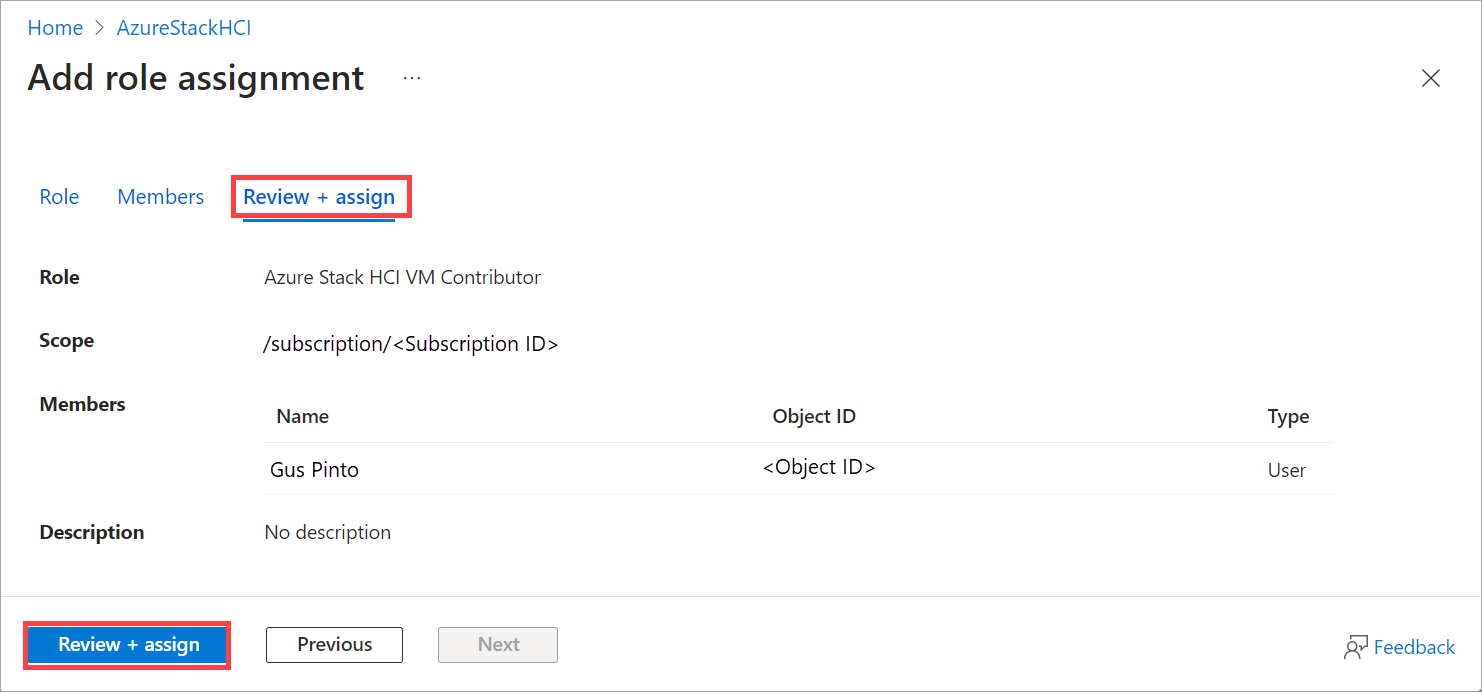Open the ellipsis more options menu

[412, 78]
